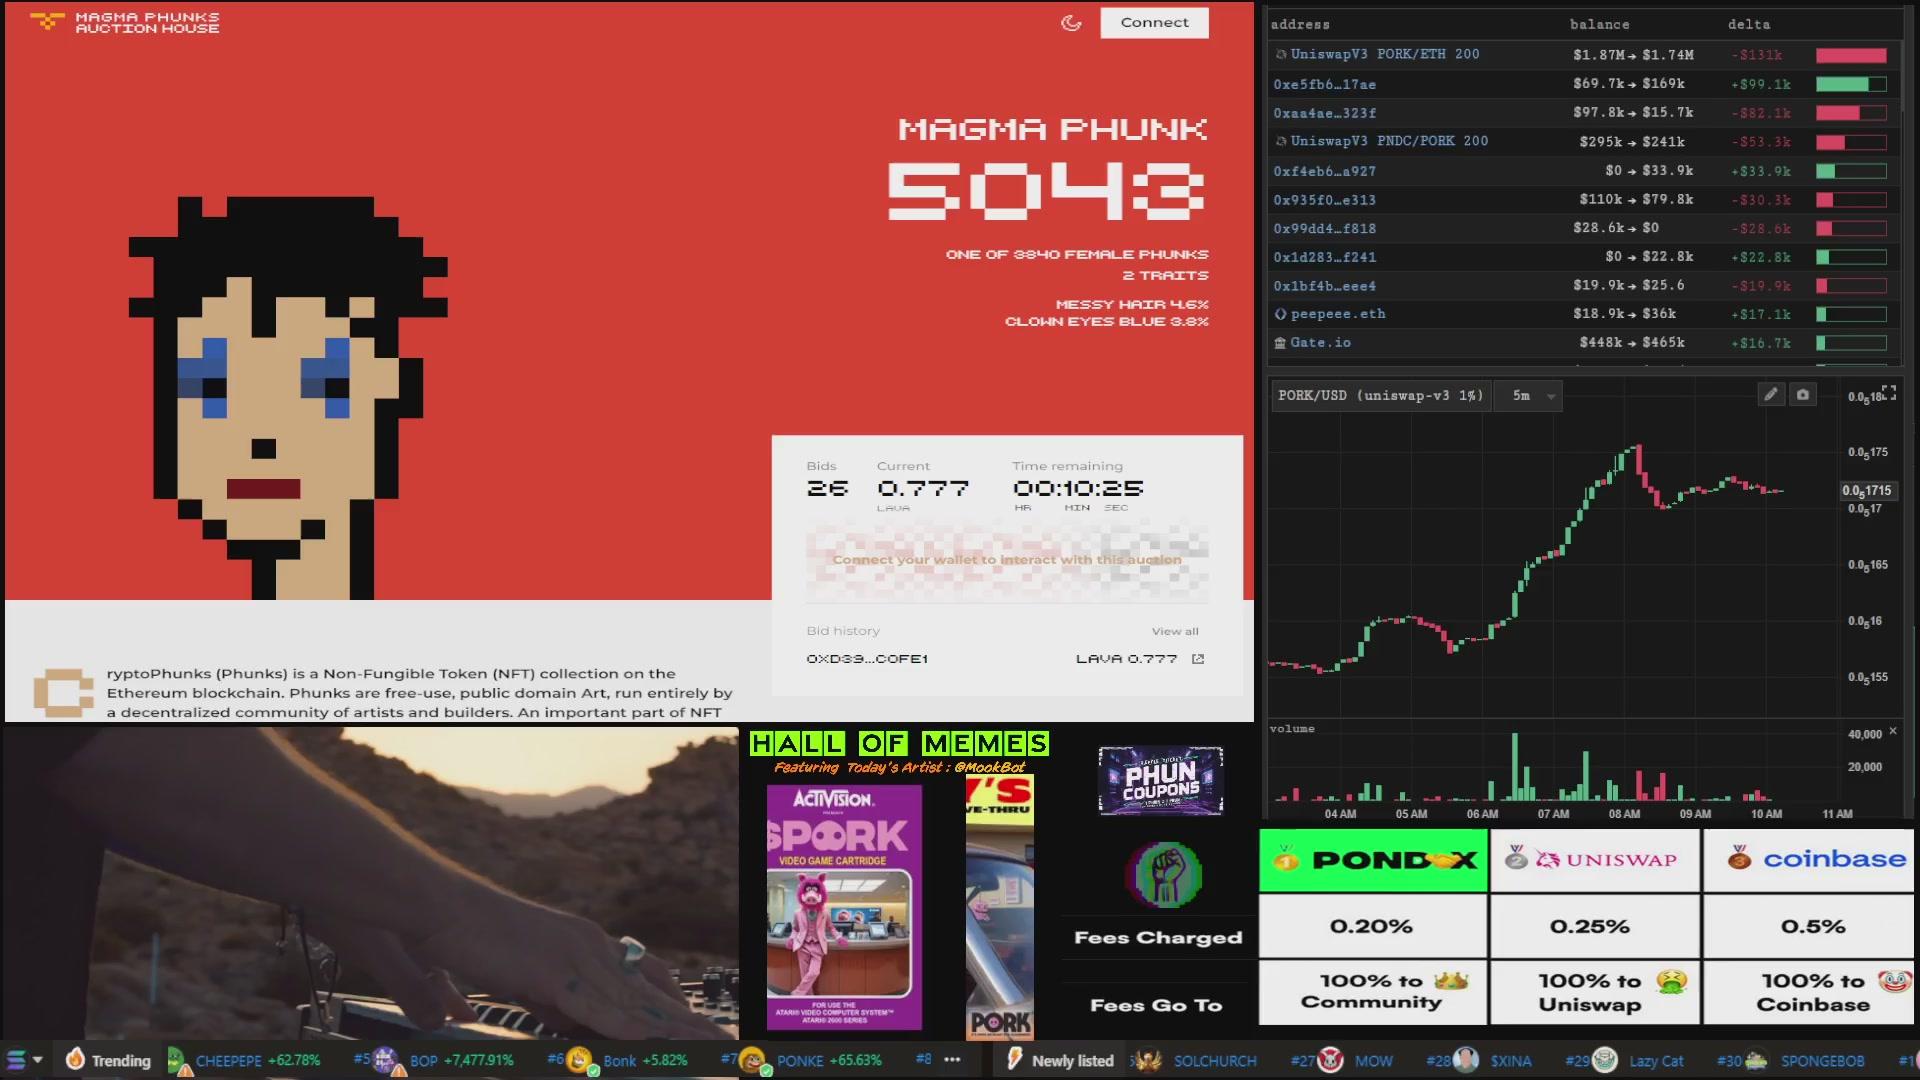
Task: Click the three-dots more icon in ticker
Action: (x=952, y=1059)
